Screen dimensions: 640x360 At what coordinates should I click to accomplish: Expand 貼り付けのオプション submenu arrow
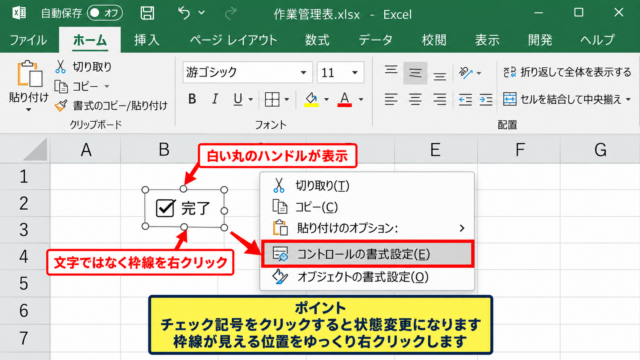(462, 228)
